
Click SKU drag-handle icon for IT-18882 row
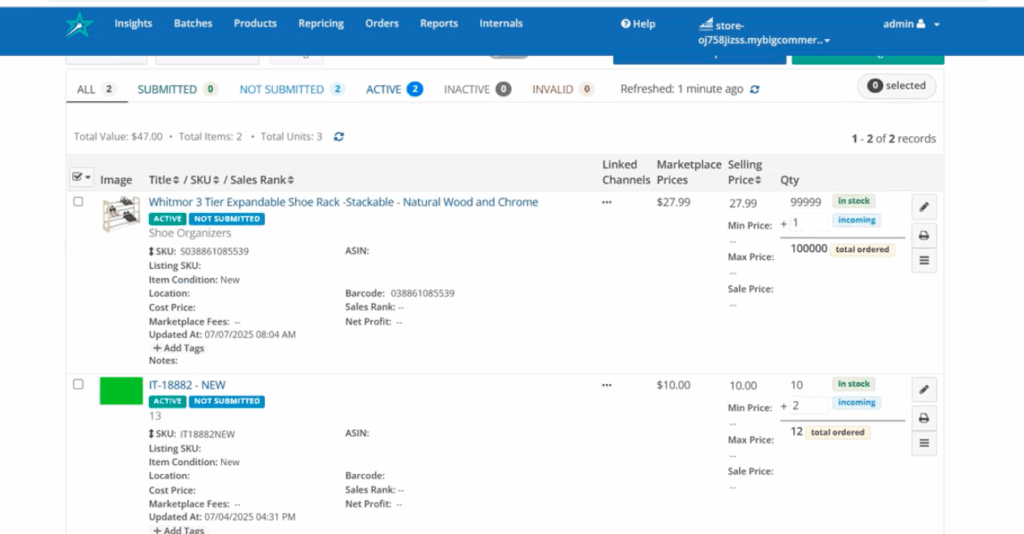(151, 434)
